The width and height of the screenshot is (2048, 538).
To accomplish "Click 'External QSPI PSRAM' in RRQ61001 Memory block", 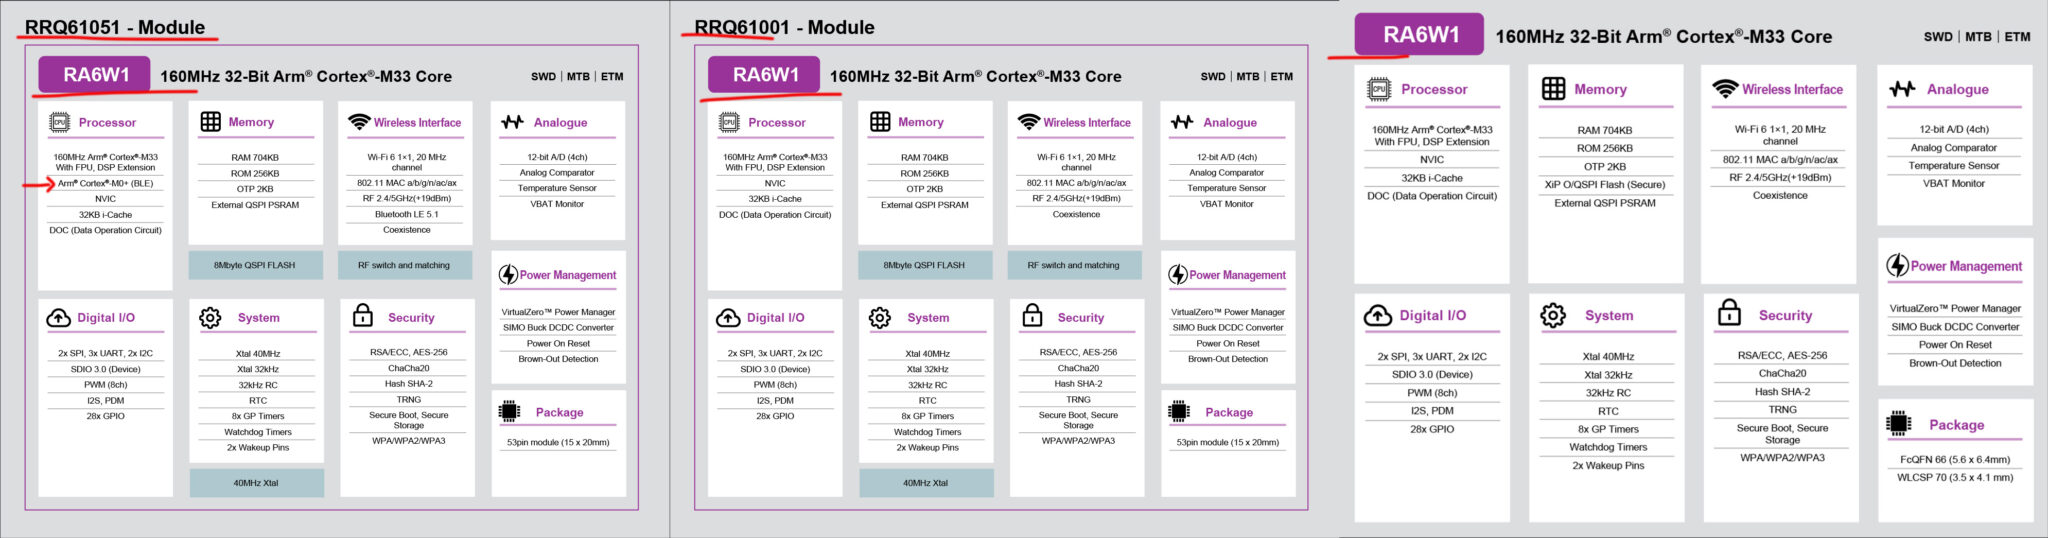I will 925,205.
